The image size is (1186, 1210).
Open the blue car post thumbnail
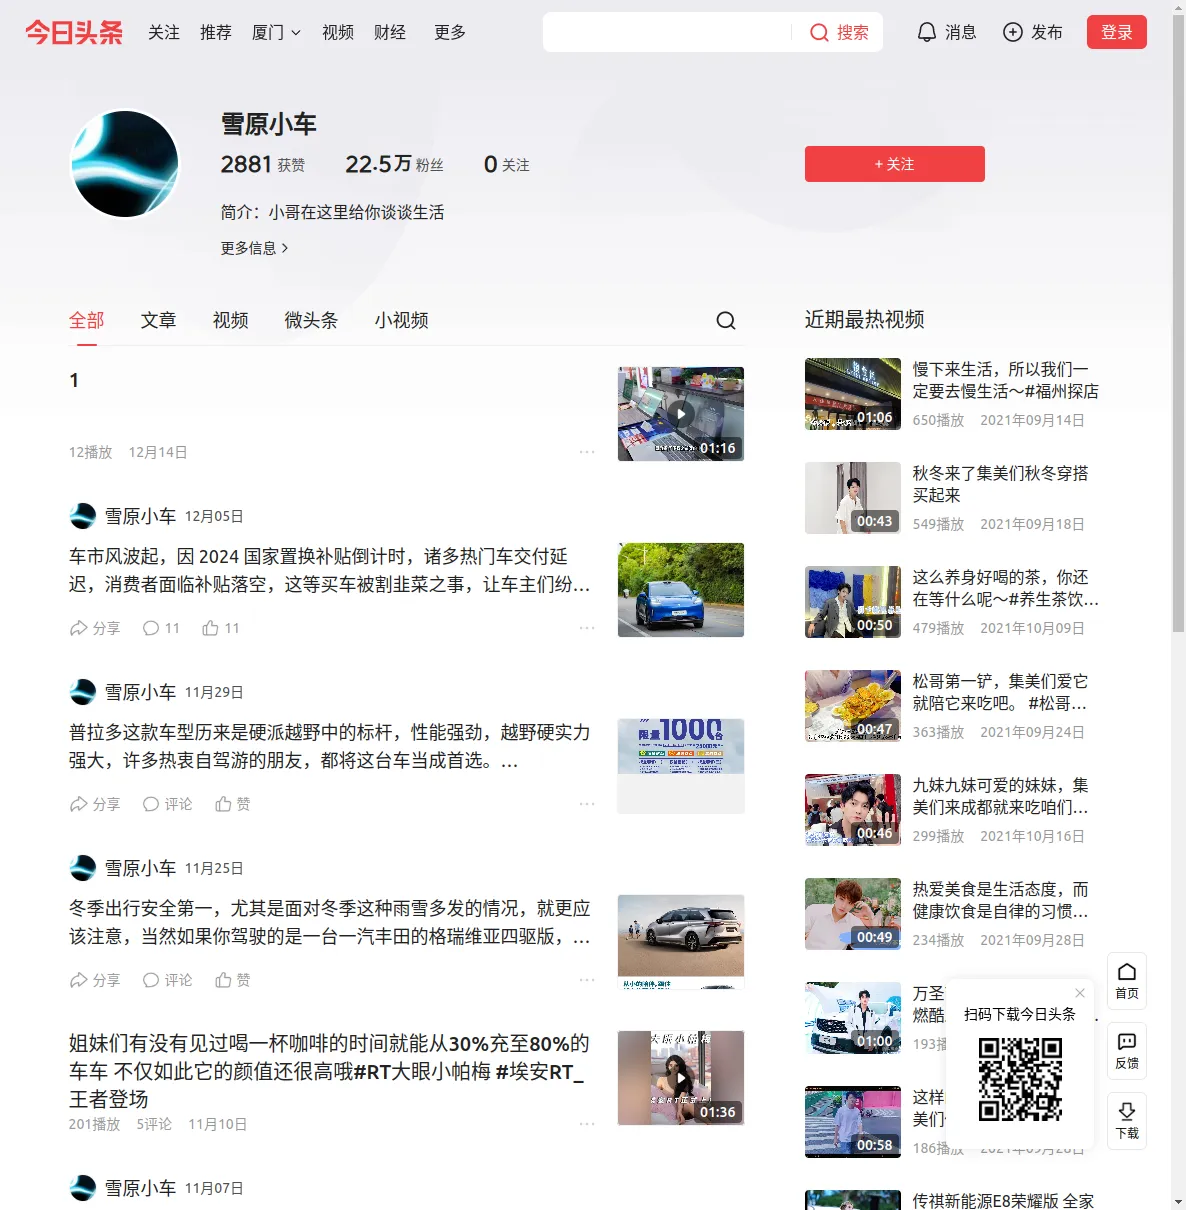click(681, 590)
